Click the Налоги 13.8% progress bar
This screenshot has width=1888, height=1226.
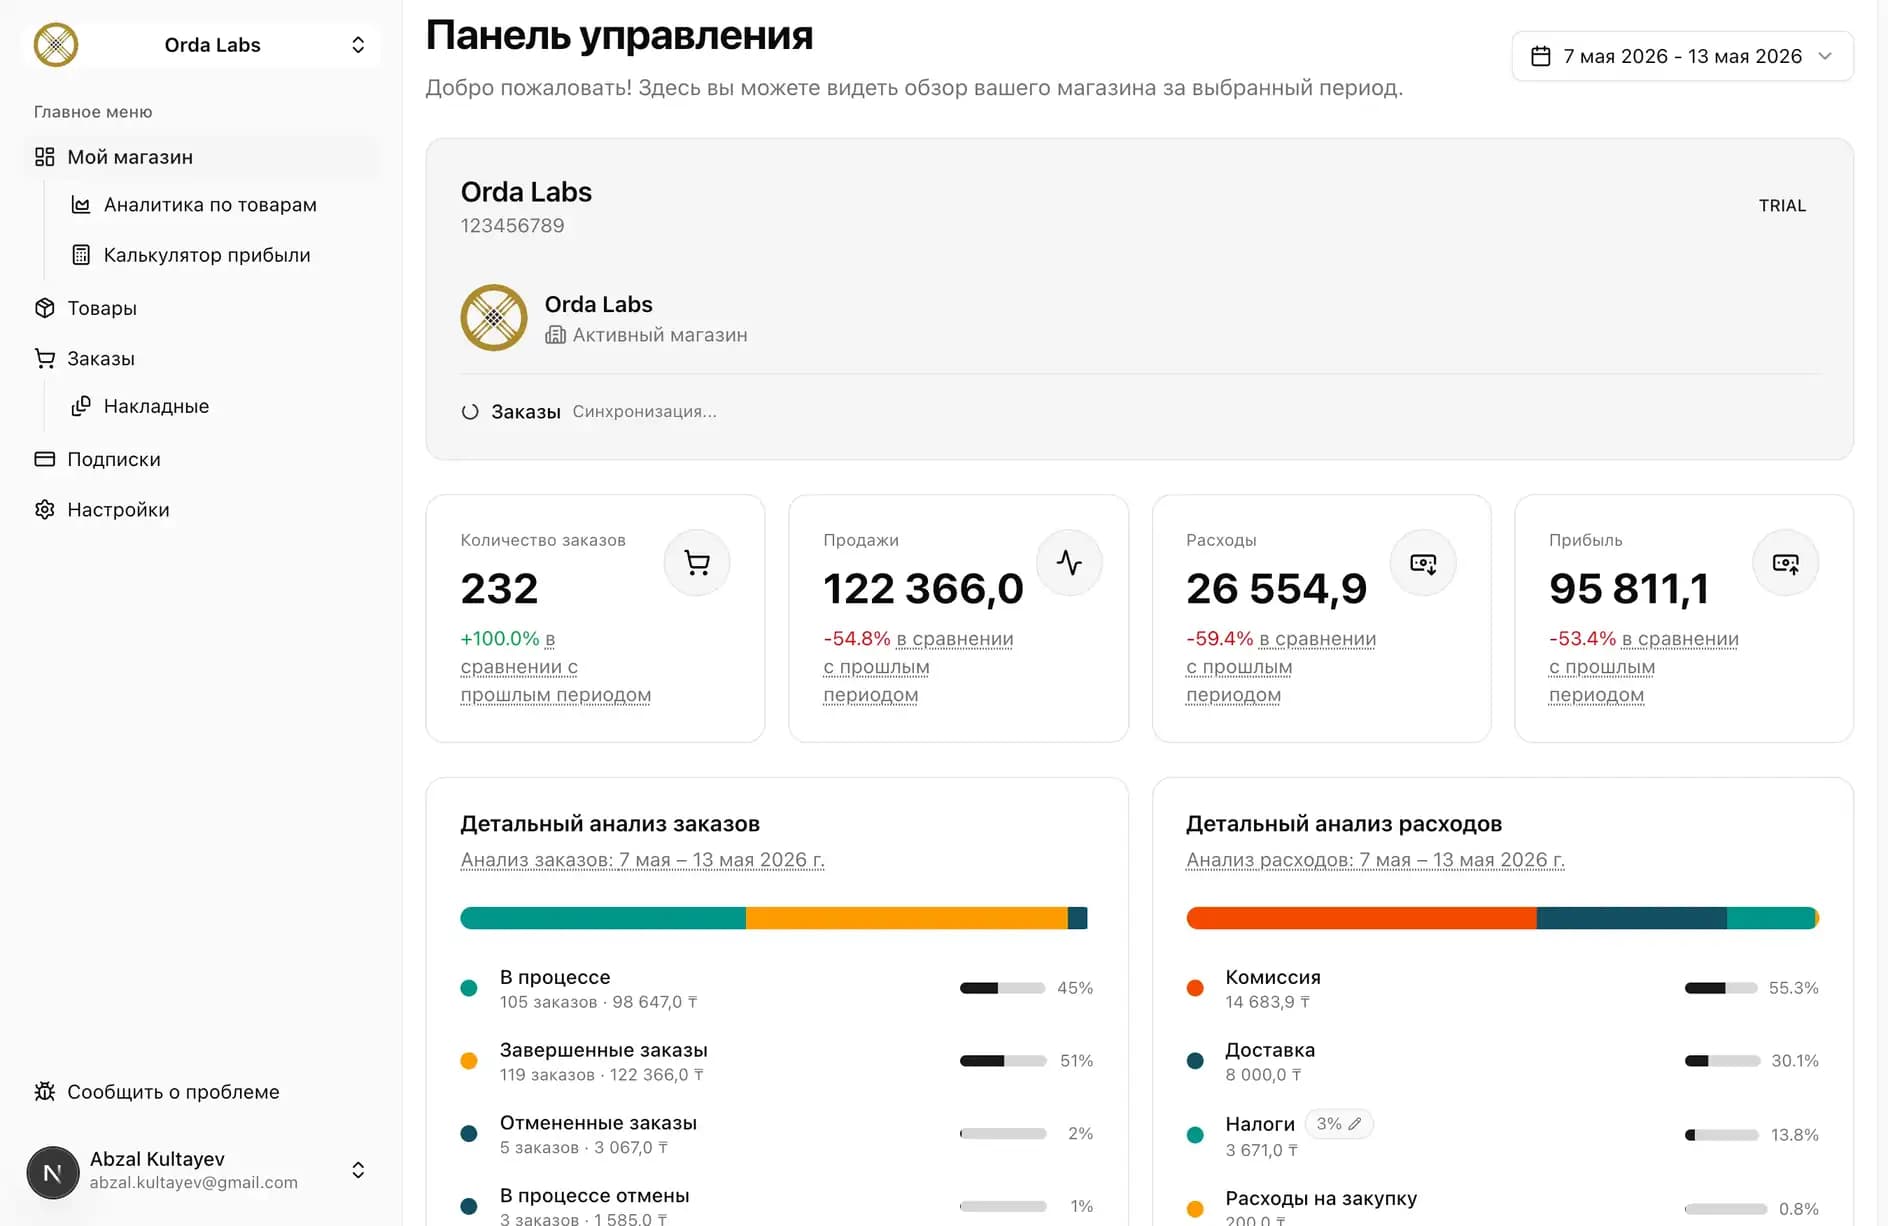click(x=1722, y=1135)
